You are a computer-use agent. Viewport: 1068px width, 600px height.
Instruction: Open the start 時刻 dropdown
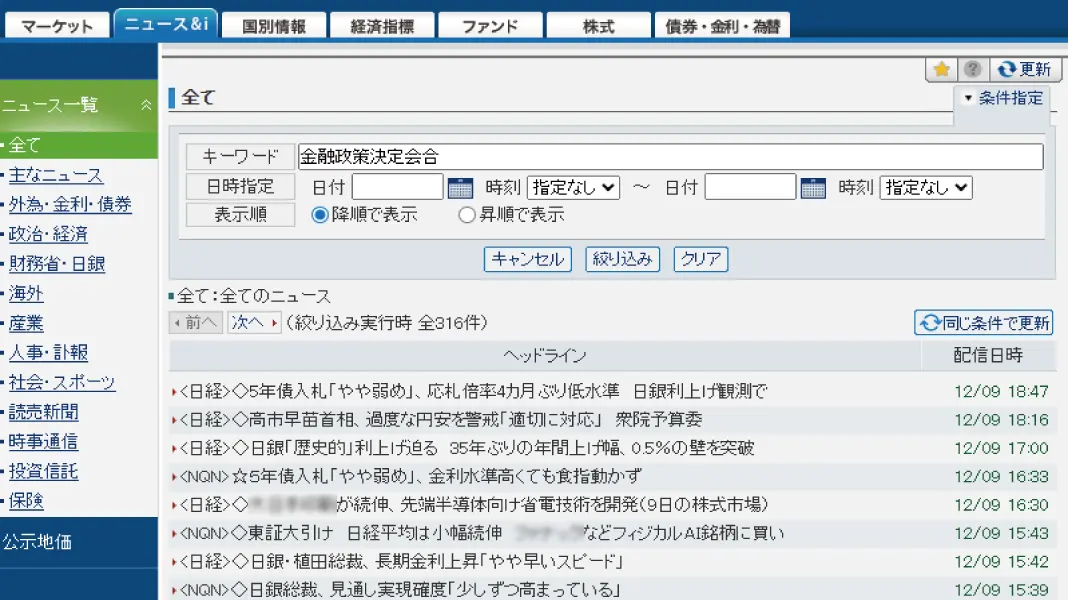[x=574, y=187]
